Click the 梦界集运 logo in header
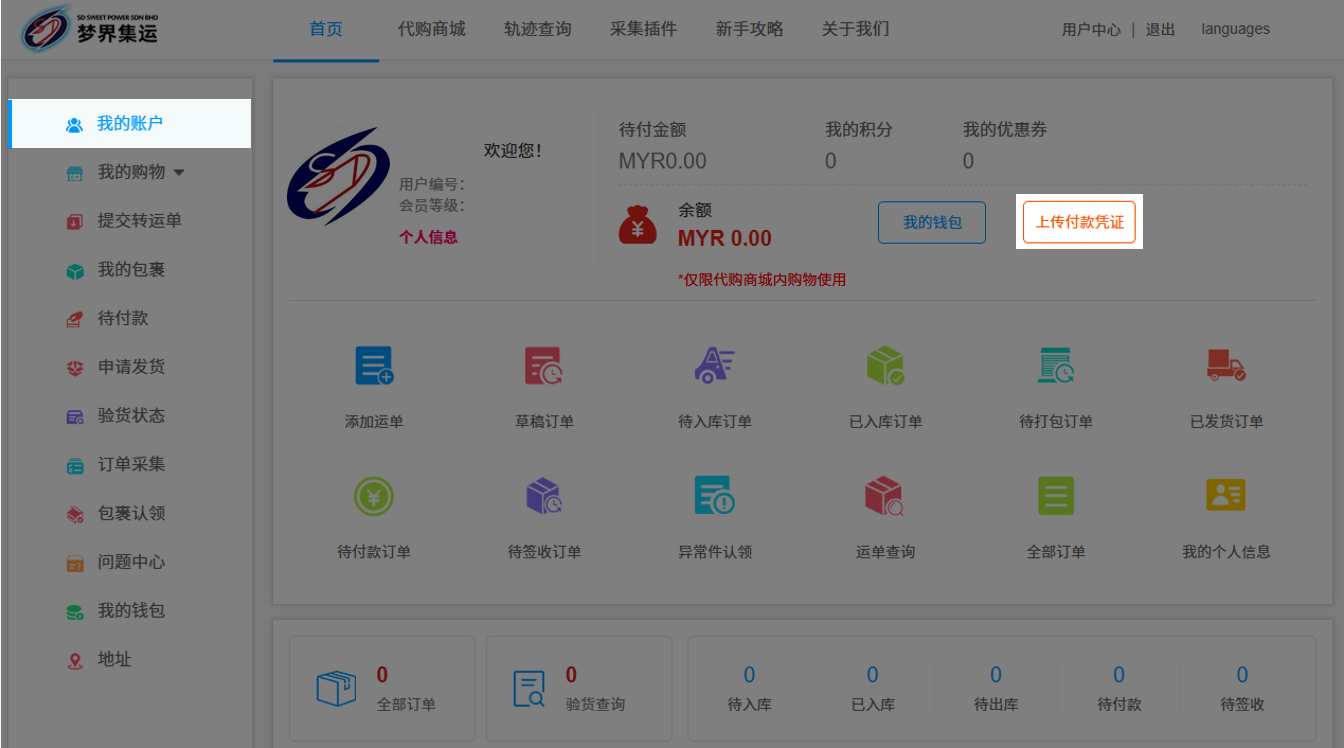This screenshot has width=1344, height=748. coord(89,30)
